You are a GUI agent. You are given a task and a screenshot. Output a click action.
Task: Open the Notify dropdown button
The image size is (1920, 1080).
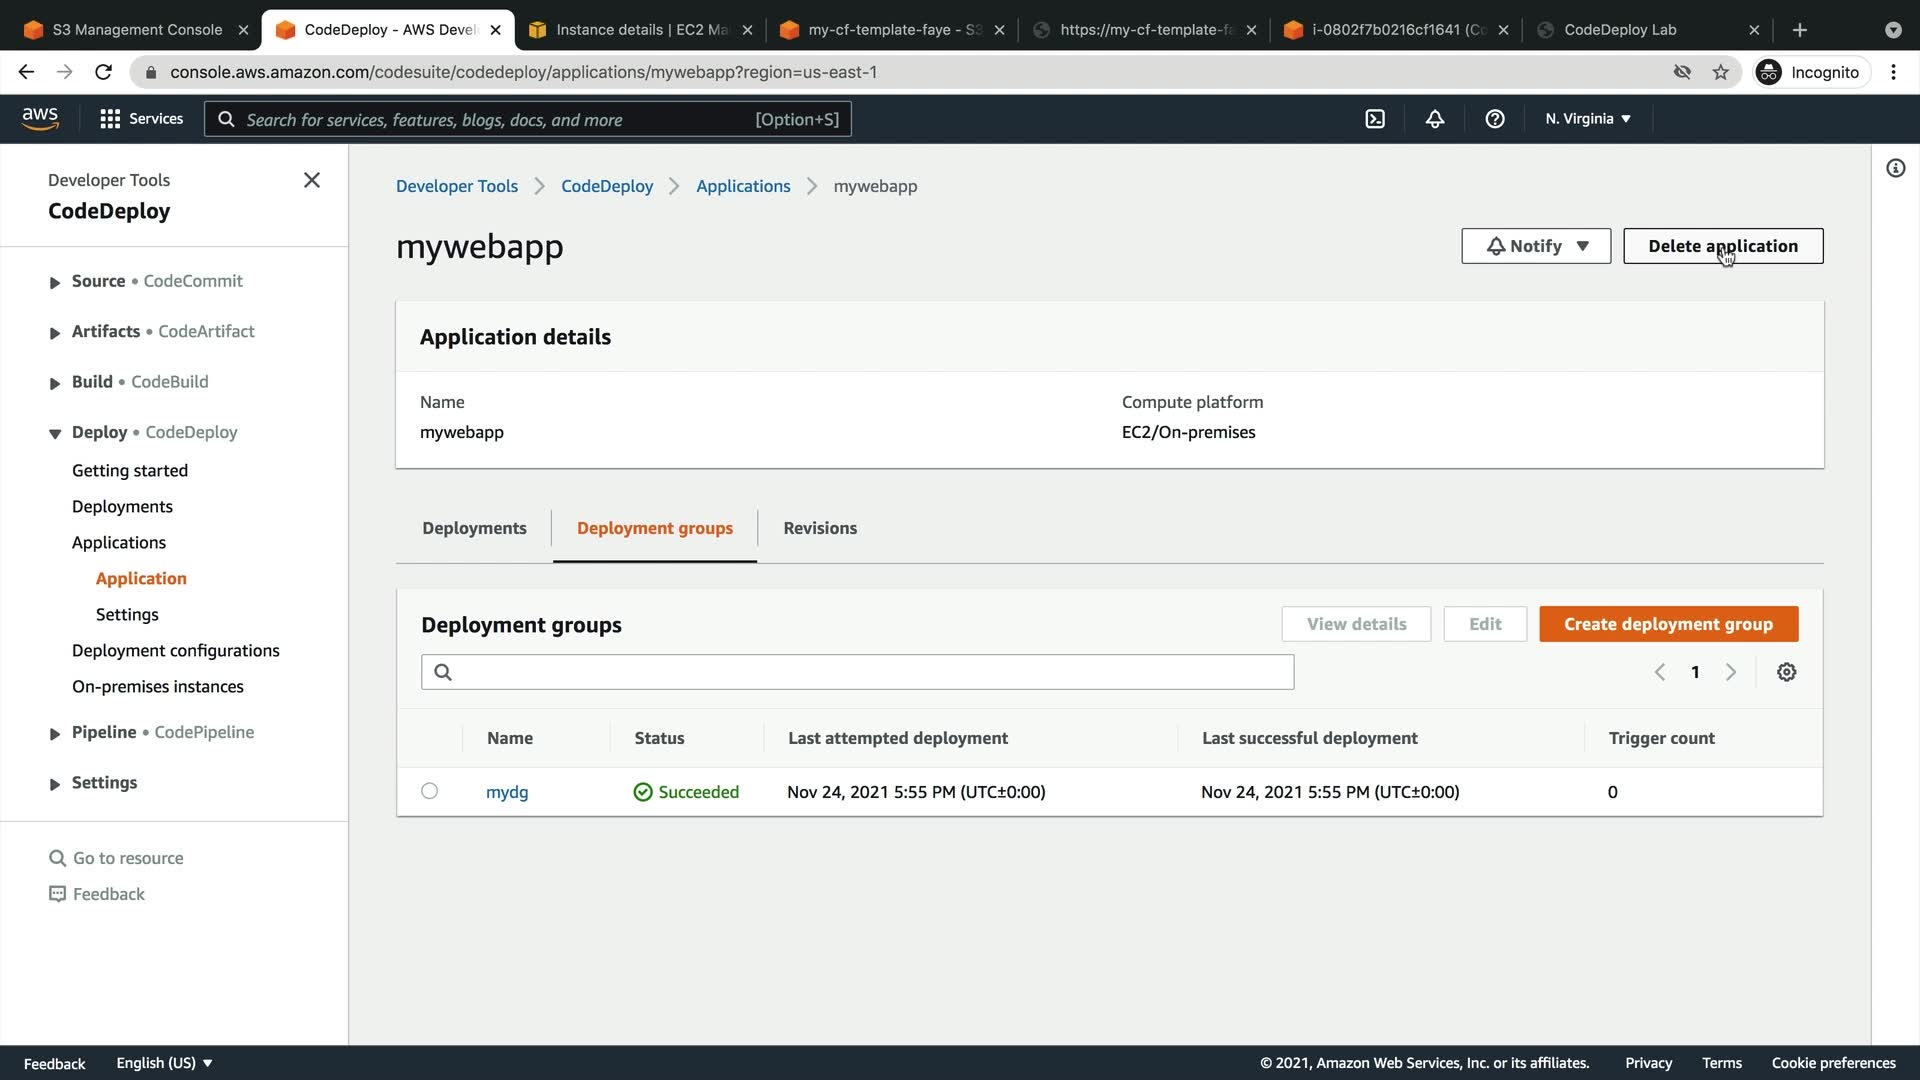coord(1535,246)
